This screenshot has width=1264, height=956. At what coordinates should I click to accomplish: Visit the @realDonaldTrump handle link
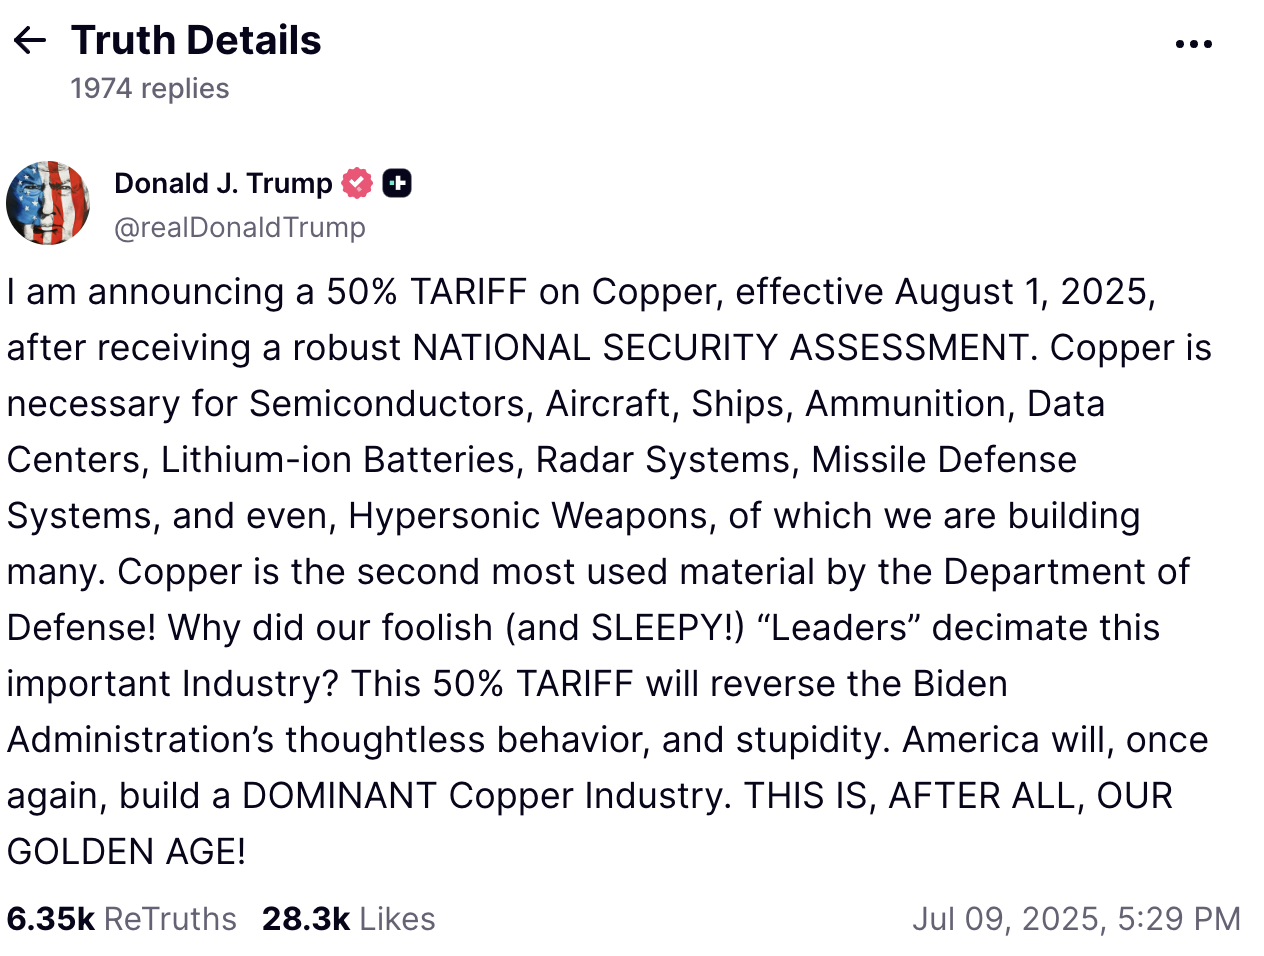pyautogui.click(x=240, y=227)
